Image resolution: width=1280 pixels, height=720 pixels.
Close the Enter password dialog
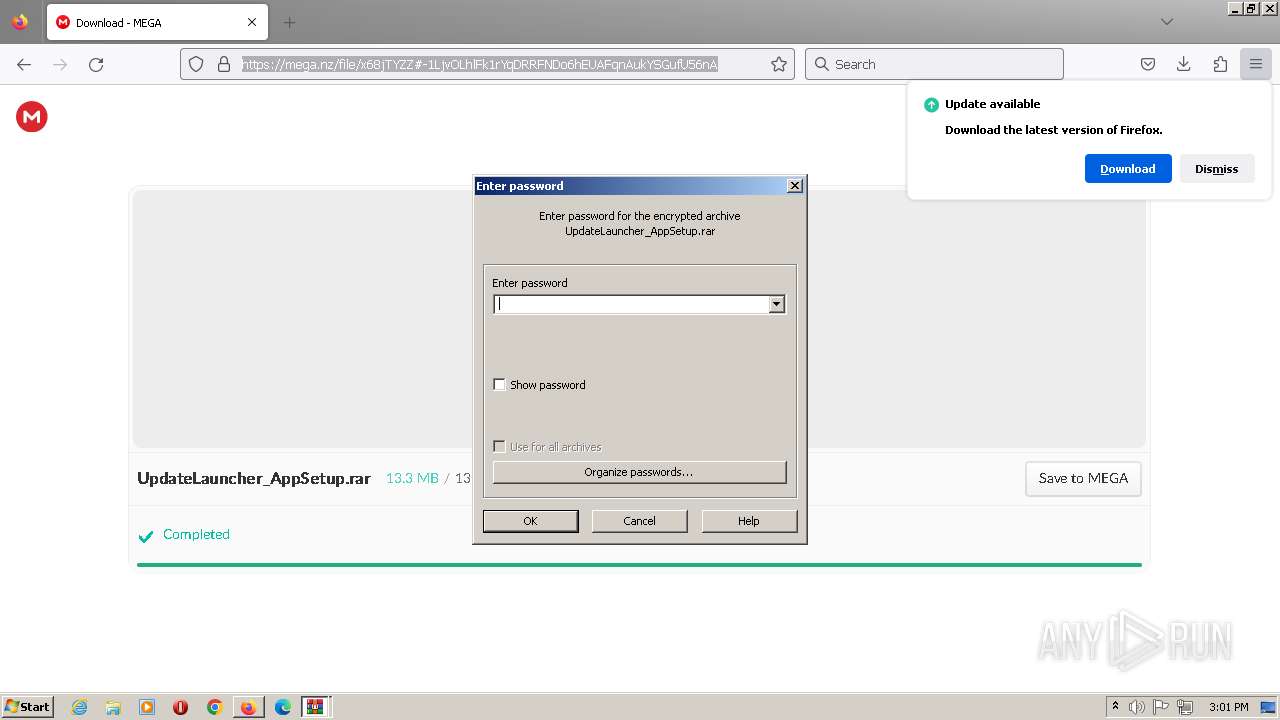click(795, 186)
